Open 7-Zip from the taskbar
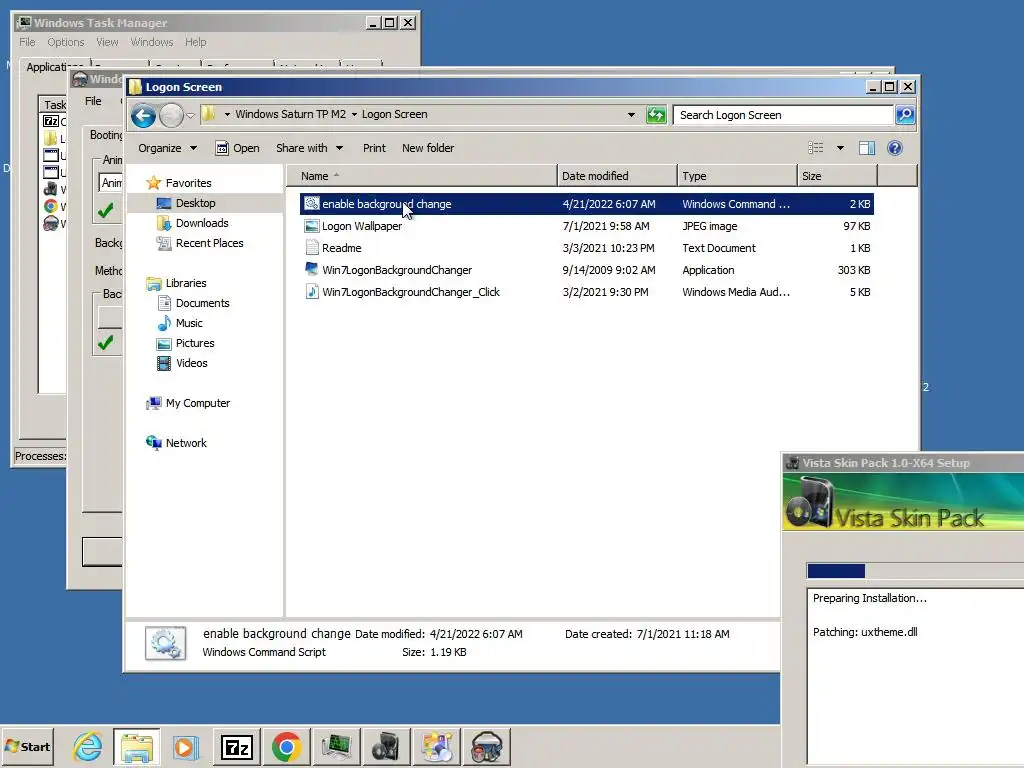This screenshot has height=768, width=1024. point(236,746)
